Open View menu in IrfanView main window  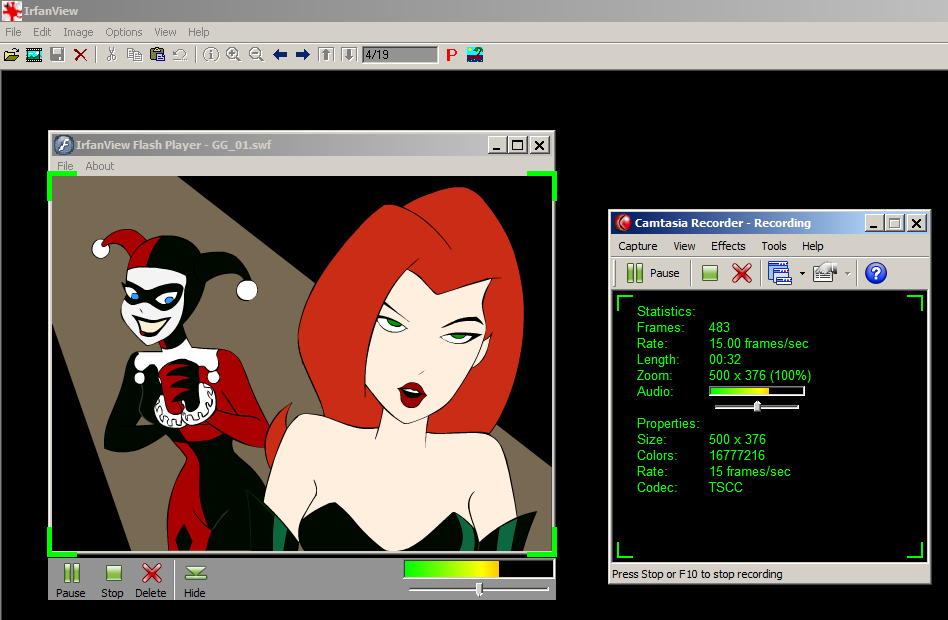pyautogui.click(x=165, y=32)
